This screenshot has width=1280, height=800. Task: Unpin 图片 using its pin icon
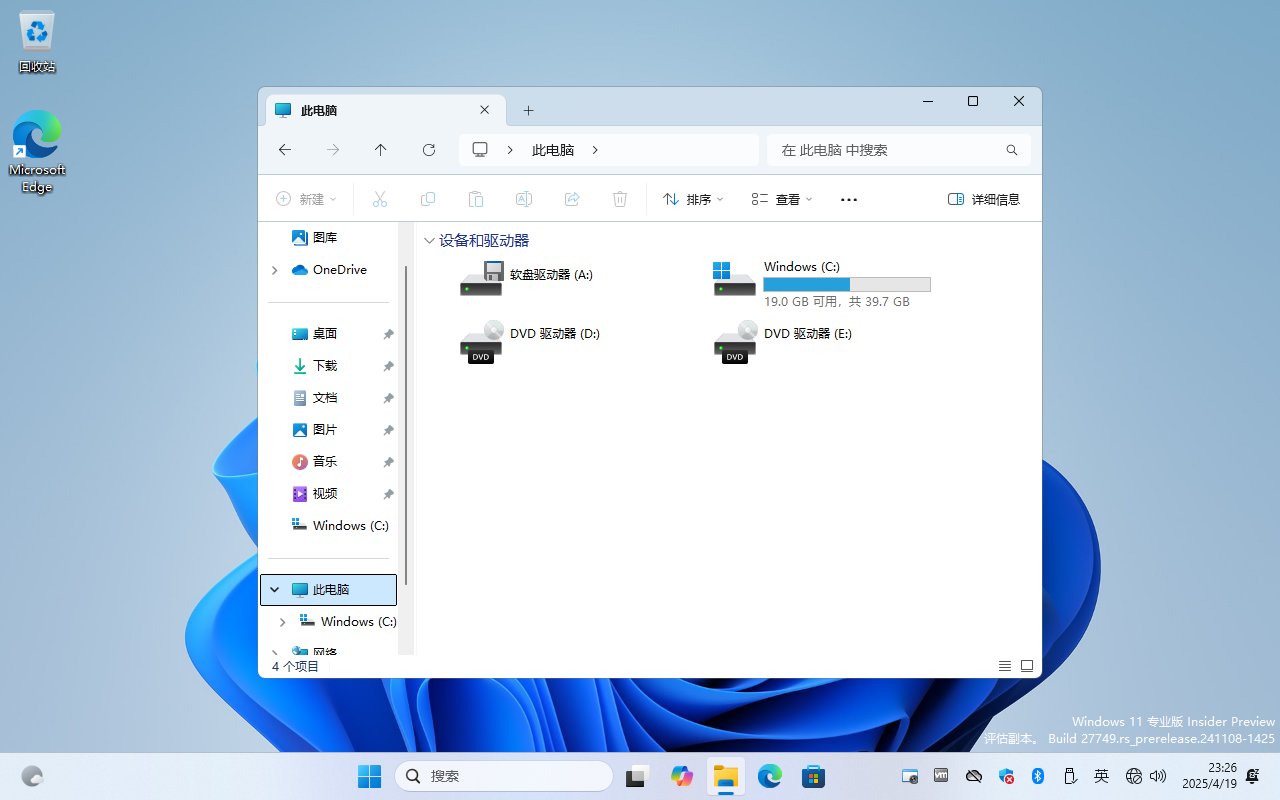point(388,430)
